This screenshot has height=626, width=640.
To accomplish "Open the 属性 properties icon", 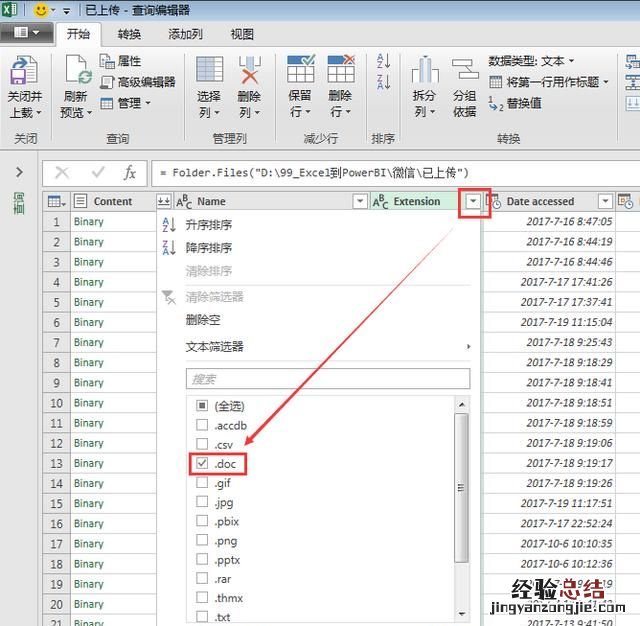I will [107, 62].
